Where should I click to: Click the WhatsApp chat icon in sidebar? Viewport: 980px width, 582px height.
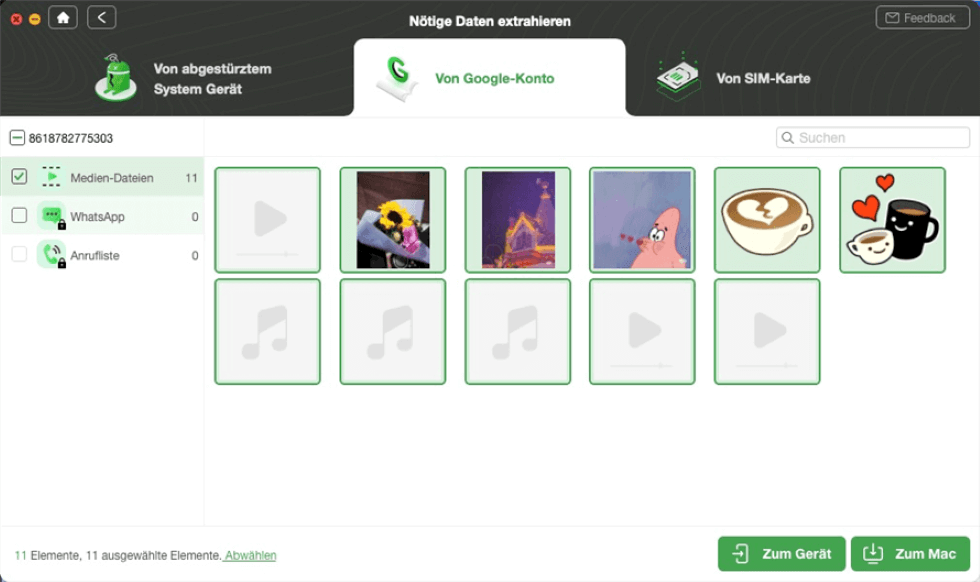[51, 216]
